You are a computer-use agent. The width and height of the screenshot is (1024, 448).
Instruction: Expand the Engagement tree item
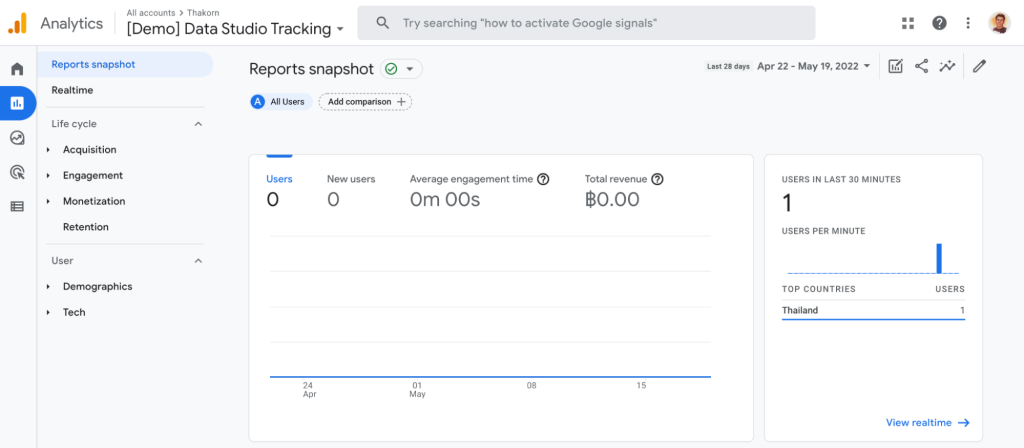click(48, 176)
